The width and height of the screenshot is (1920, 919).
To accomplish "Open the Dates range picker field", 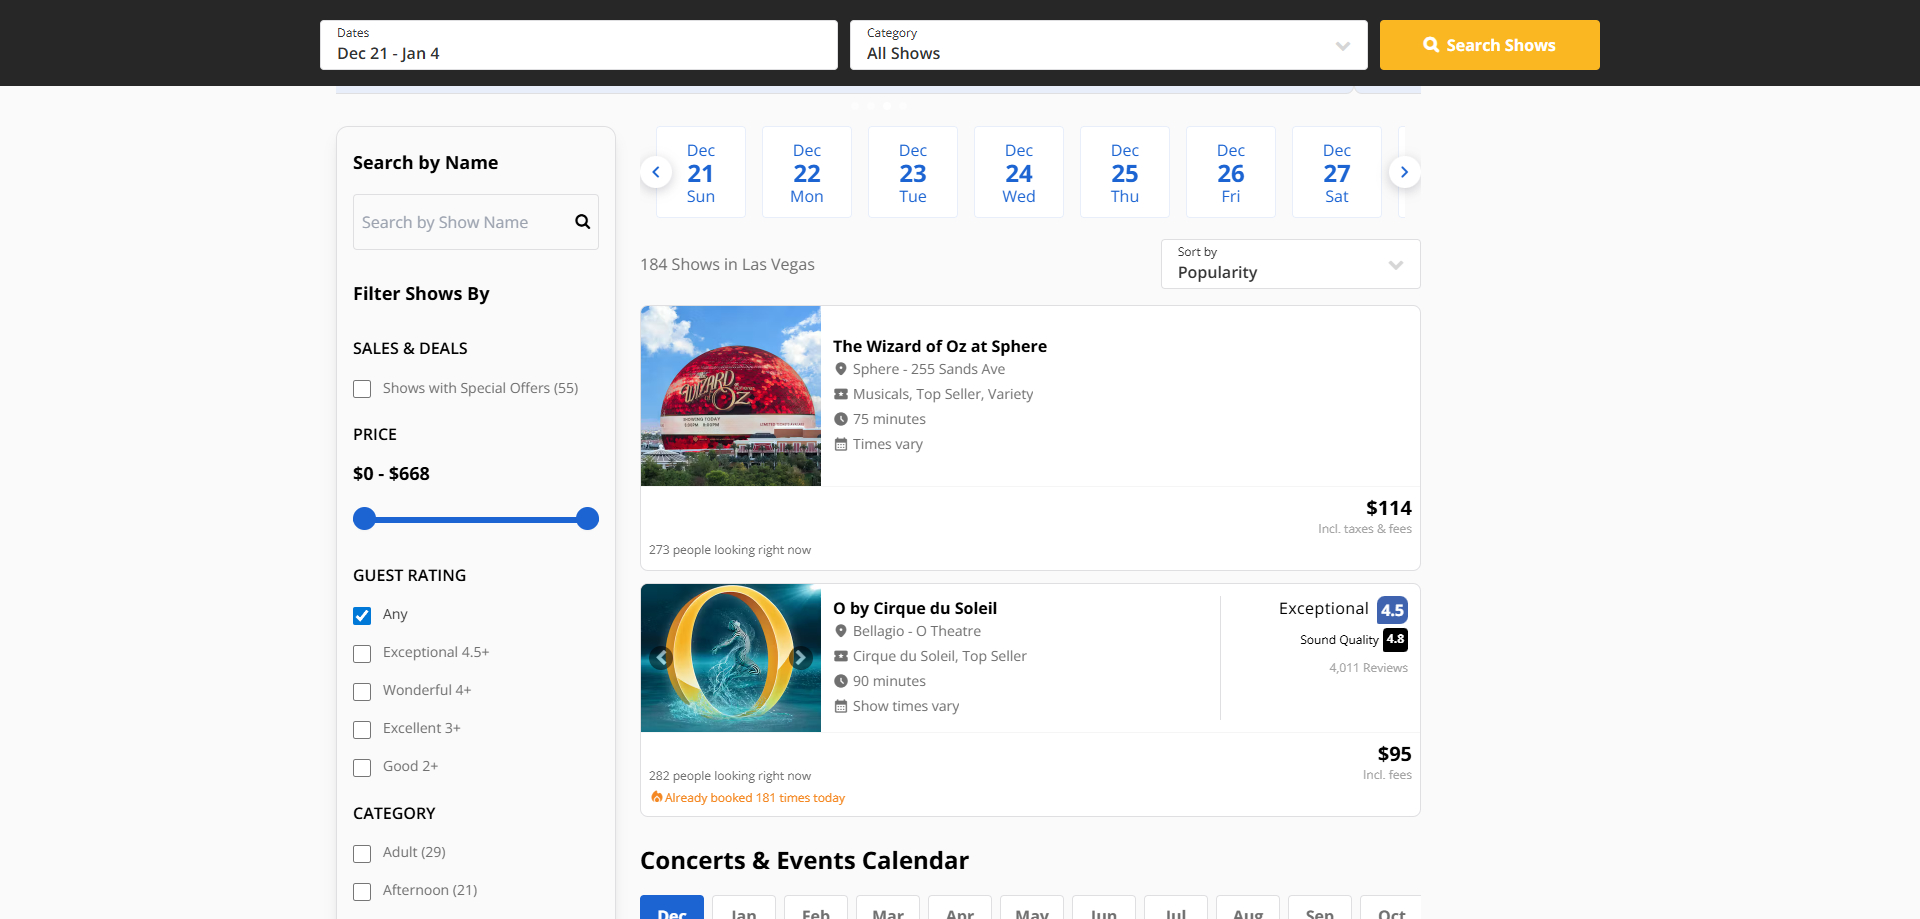I will click(578, 45).
